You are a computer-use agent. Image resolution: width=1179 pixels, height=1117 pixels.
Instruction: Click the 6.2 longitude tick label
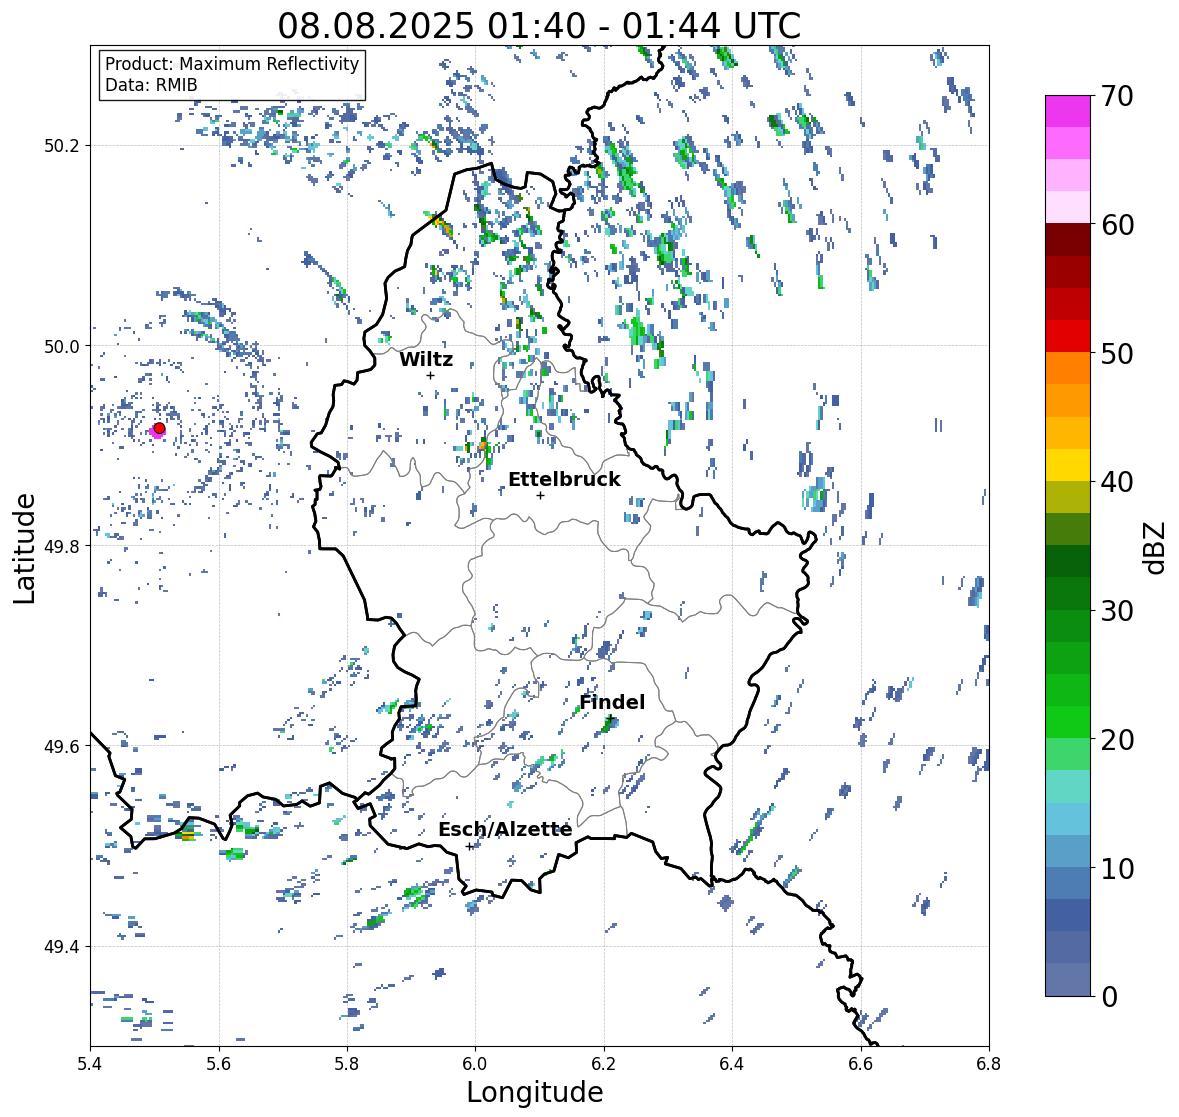click(x=604, y=1063)
